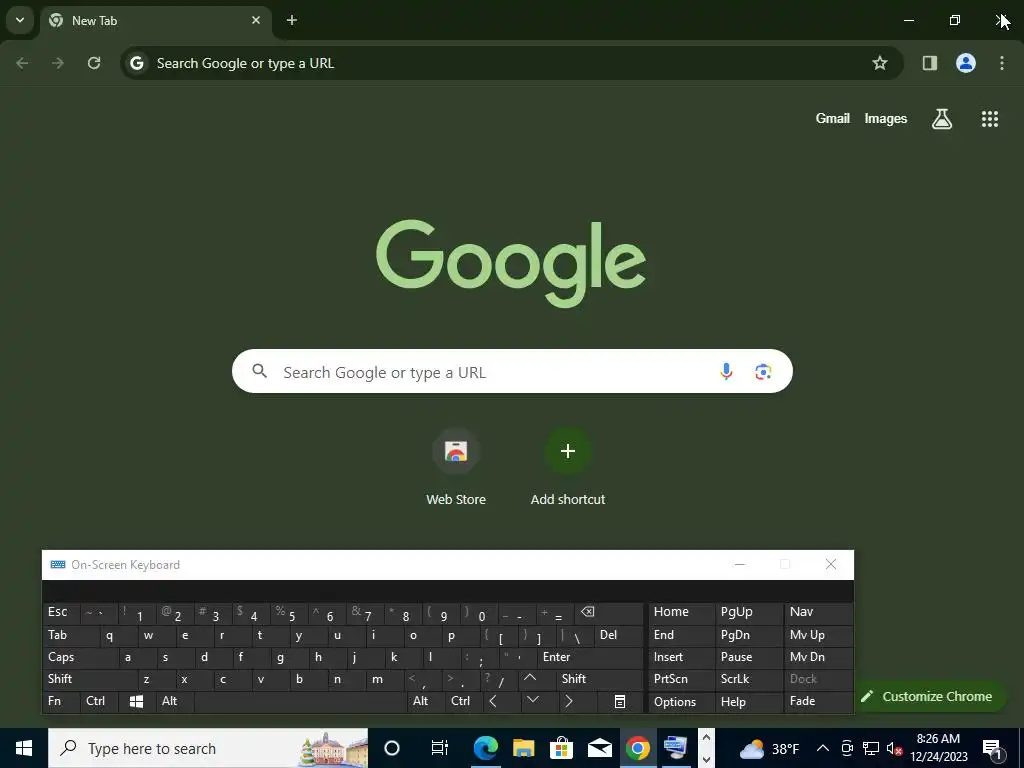Image resolution: width=1024 pixels, height=768 pixels.
Task: Toggle the ScrLk key on the On-Screen Keyboard
Action: coord(748,679)
